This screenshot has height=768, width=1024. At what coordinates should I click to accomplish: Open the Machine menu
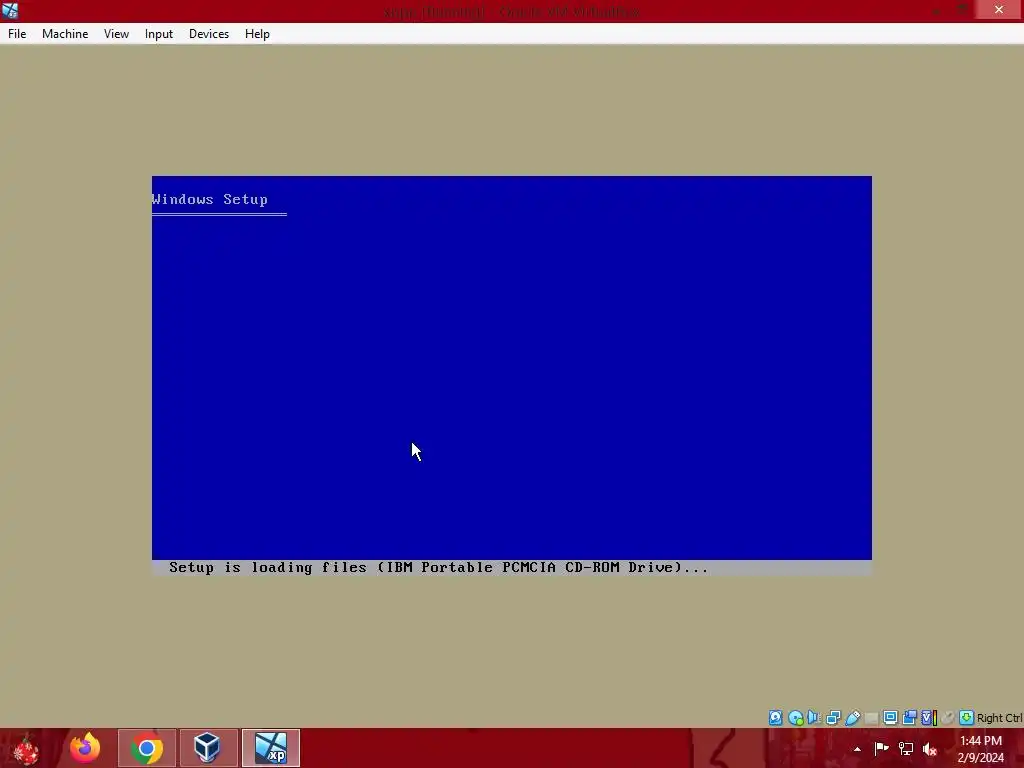point(65,34)
